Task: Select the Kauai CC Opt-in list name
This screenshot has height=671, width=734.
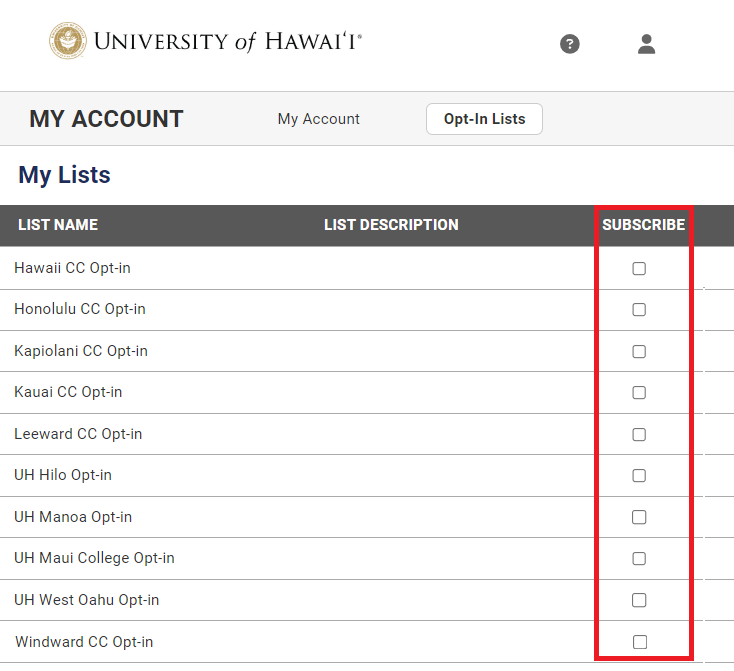Action: 68,392
